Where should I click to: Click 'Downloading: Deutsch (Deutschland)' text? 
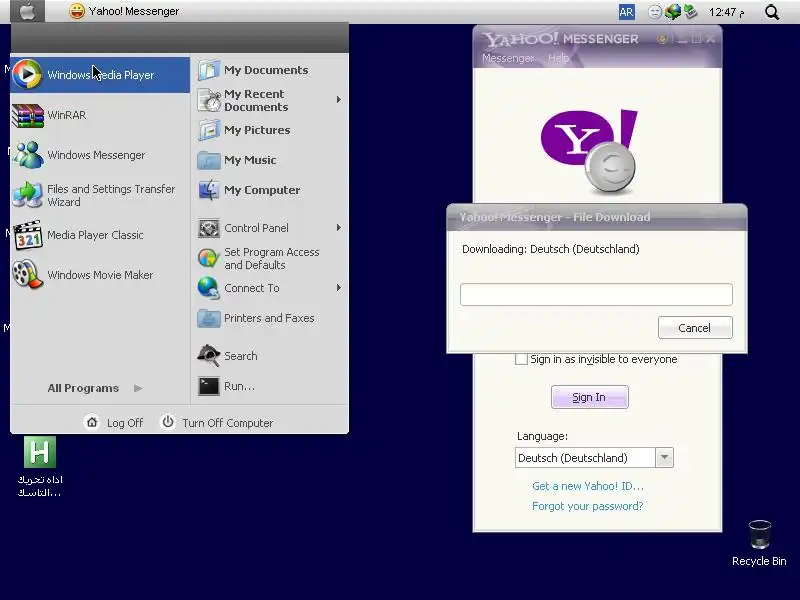tap(551, 249)
